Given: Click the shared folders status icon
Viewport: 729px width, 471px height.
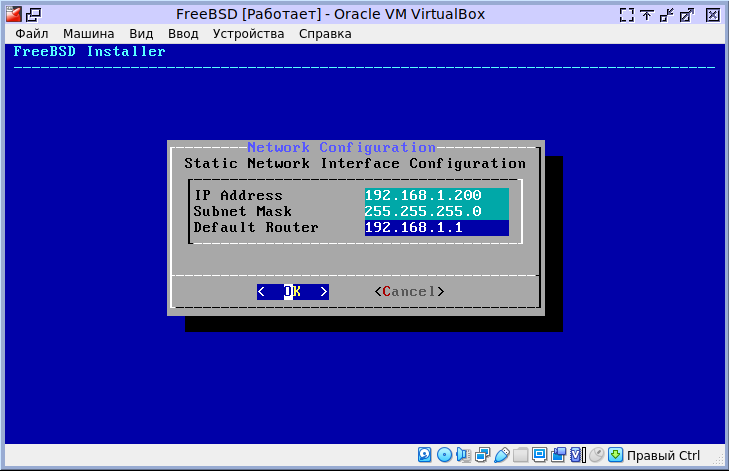Looking at the screenshot, I should coord(521,455).
